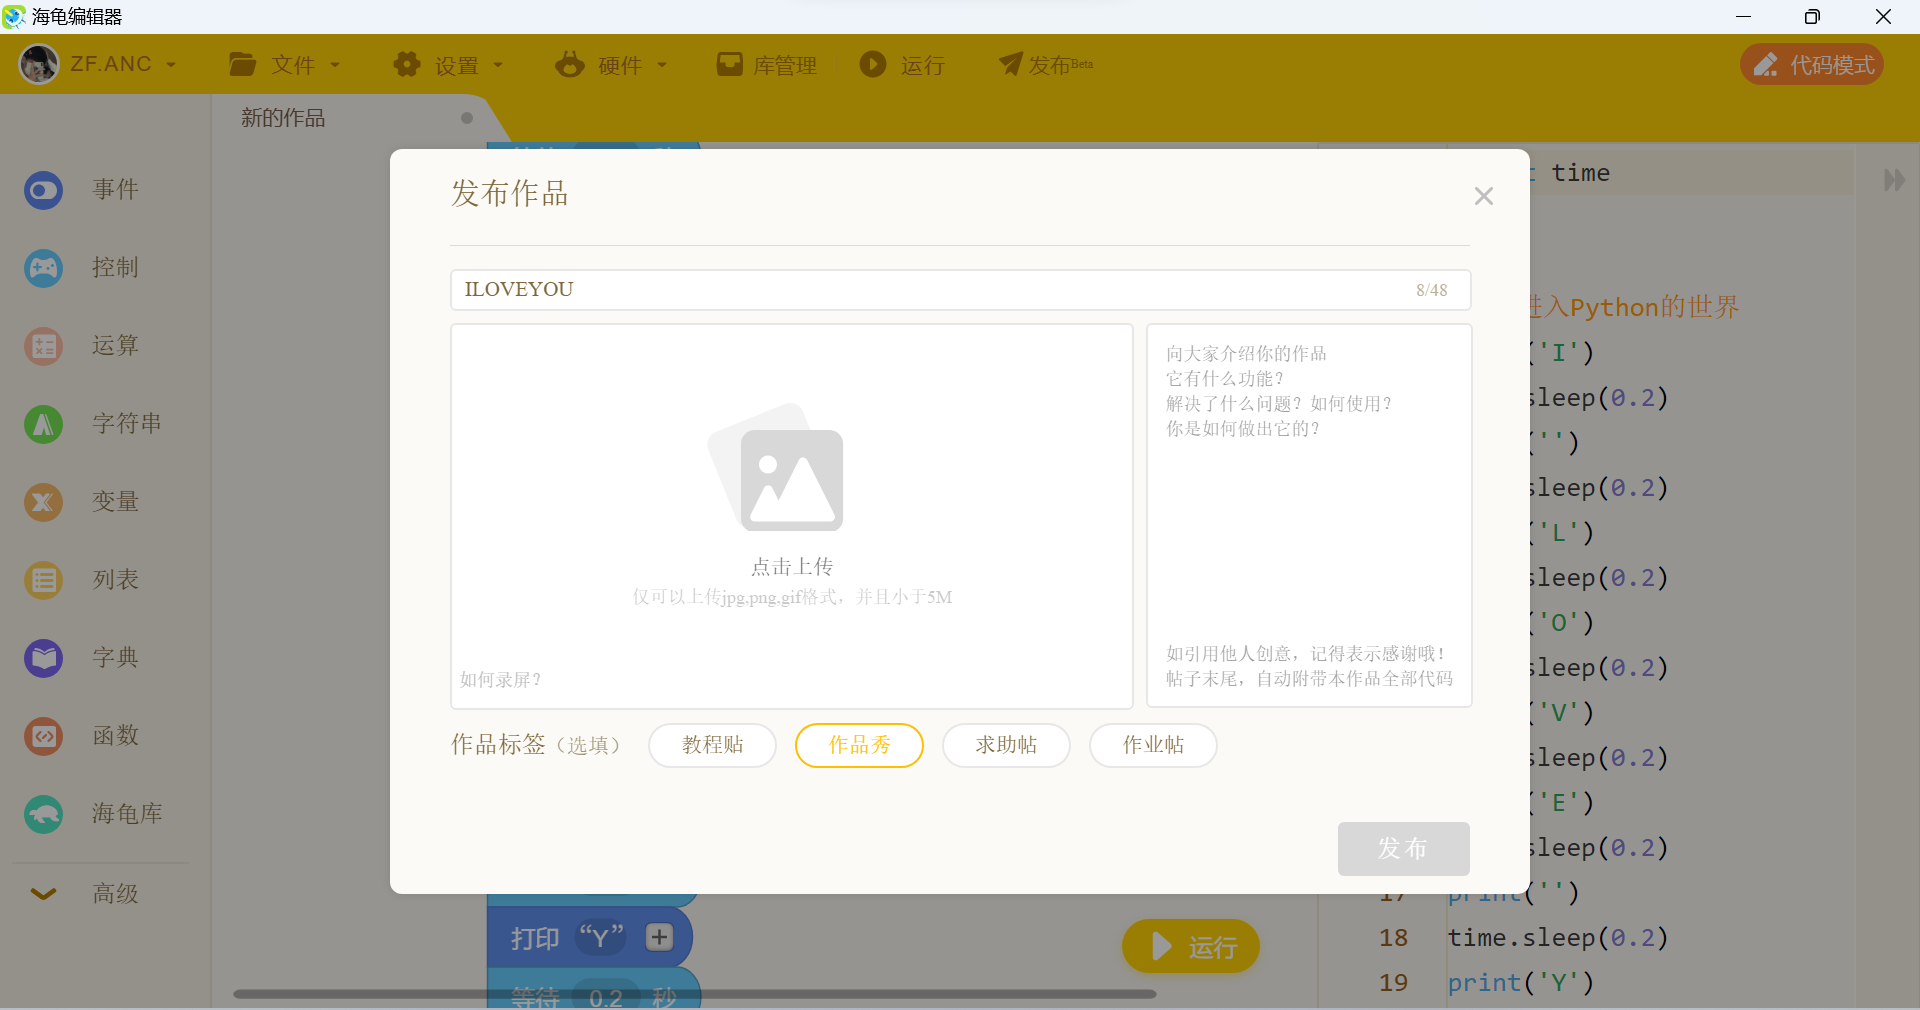Click the gray 发布 submit button
Viewport: 1920px width, 1010px height.
(1403, 849)
